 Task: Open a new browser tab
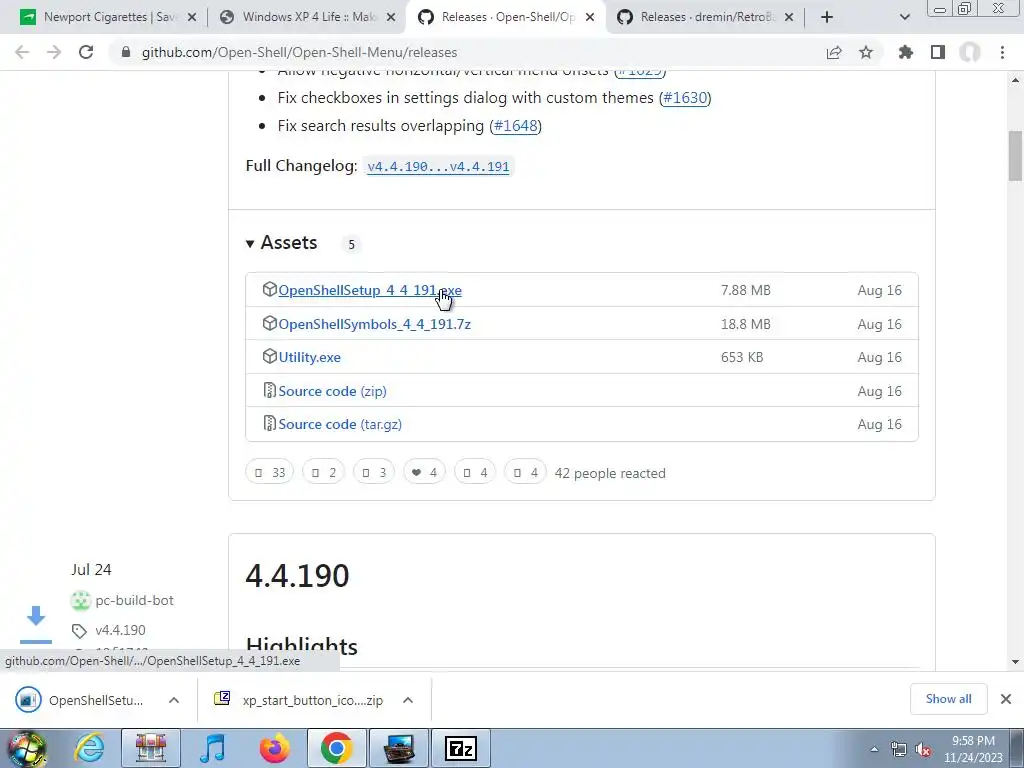tap(827, 17)
